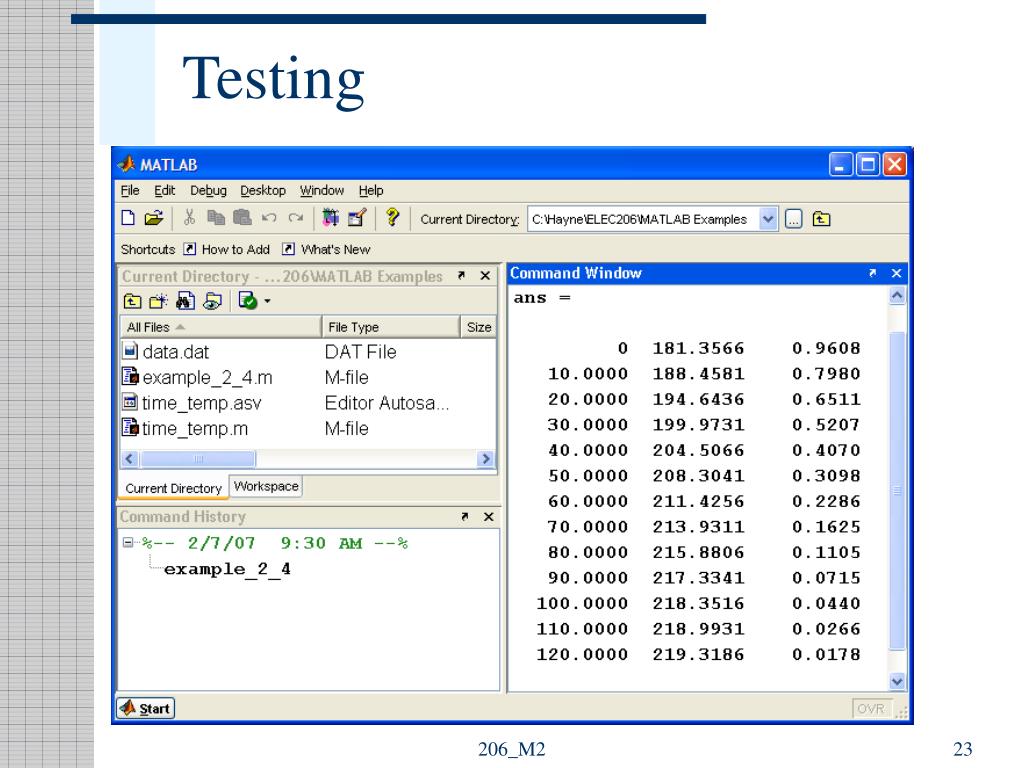1024x768 pixels.
Task: Click the Cut scissors icon
Action: tap(189, 217)
